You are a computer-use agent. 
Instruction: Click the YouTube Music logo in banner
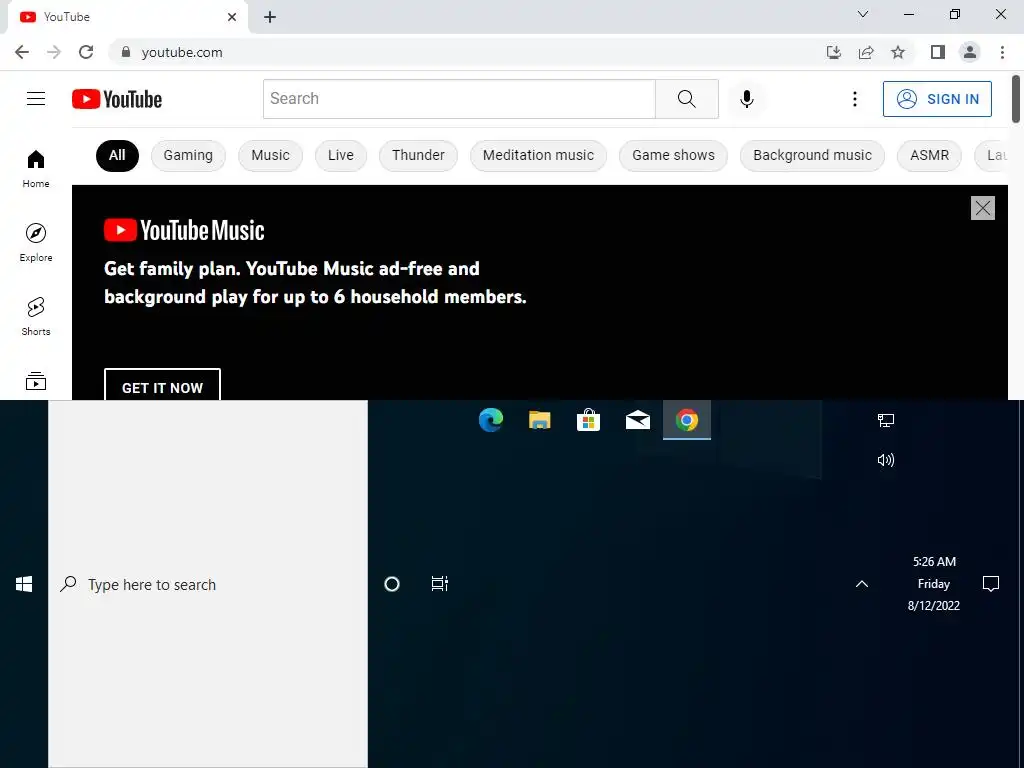[x=184, y=231]
